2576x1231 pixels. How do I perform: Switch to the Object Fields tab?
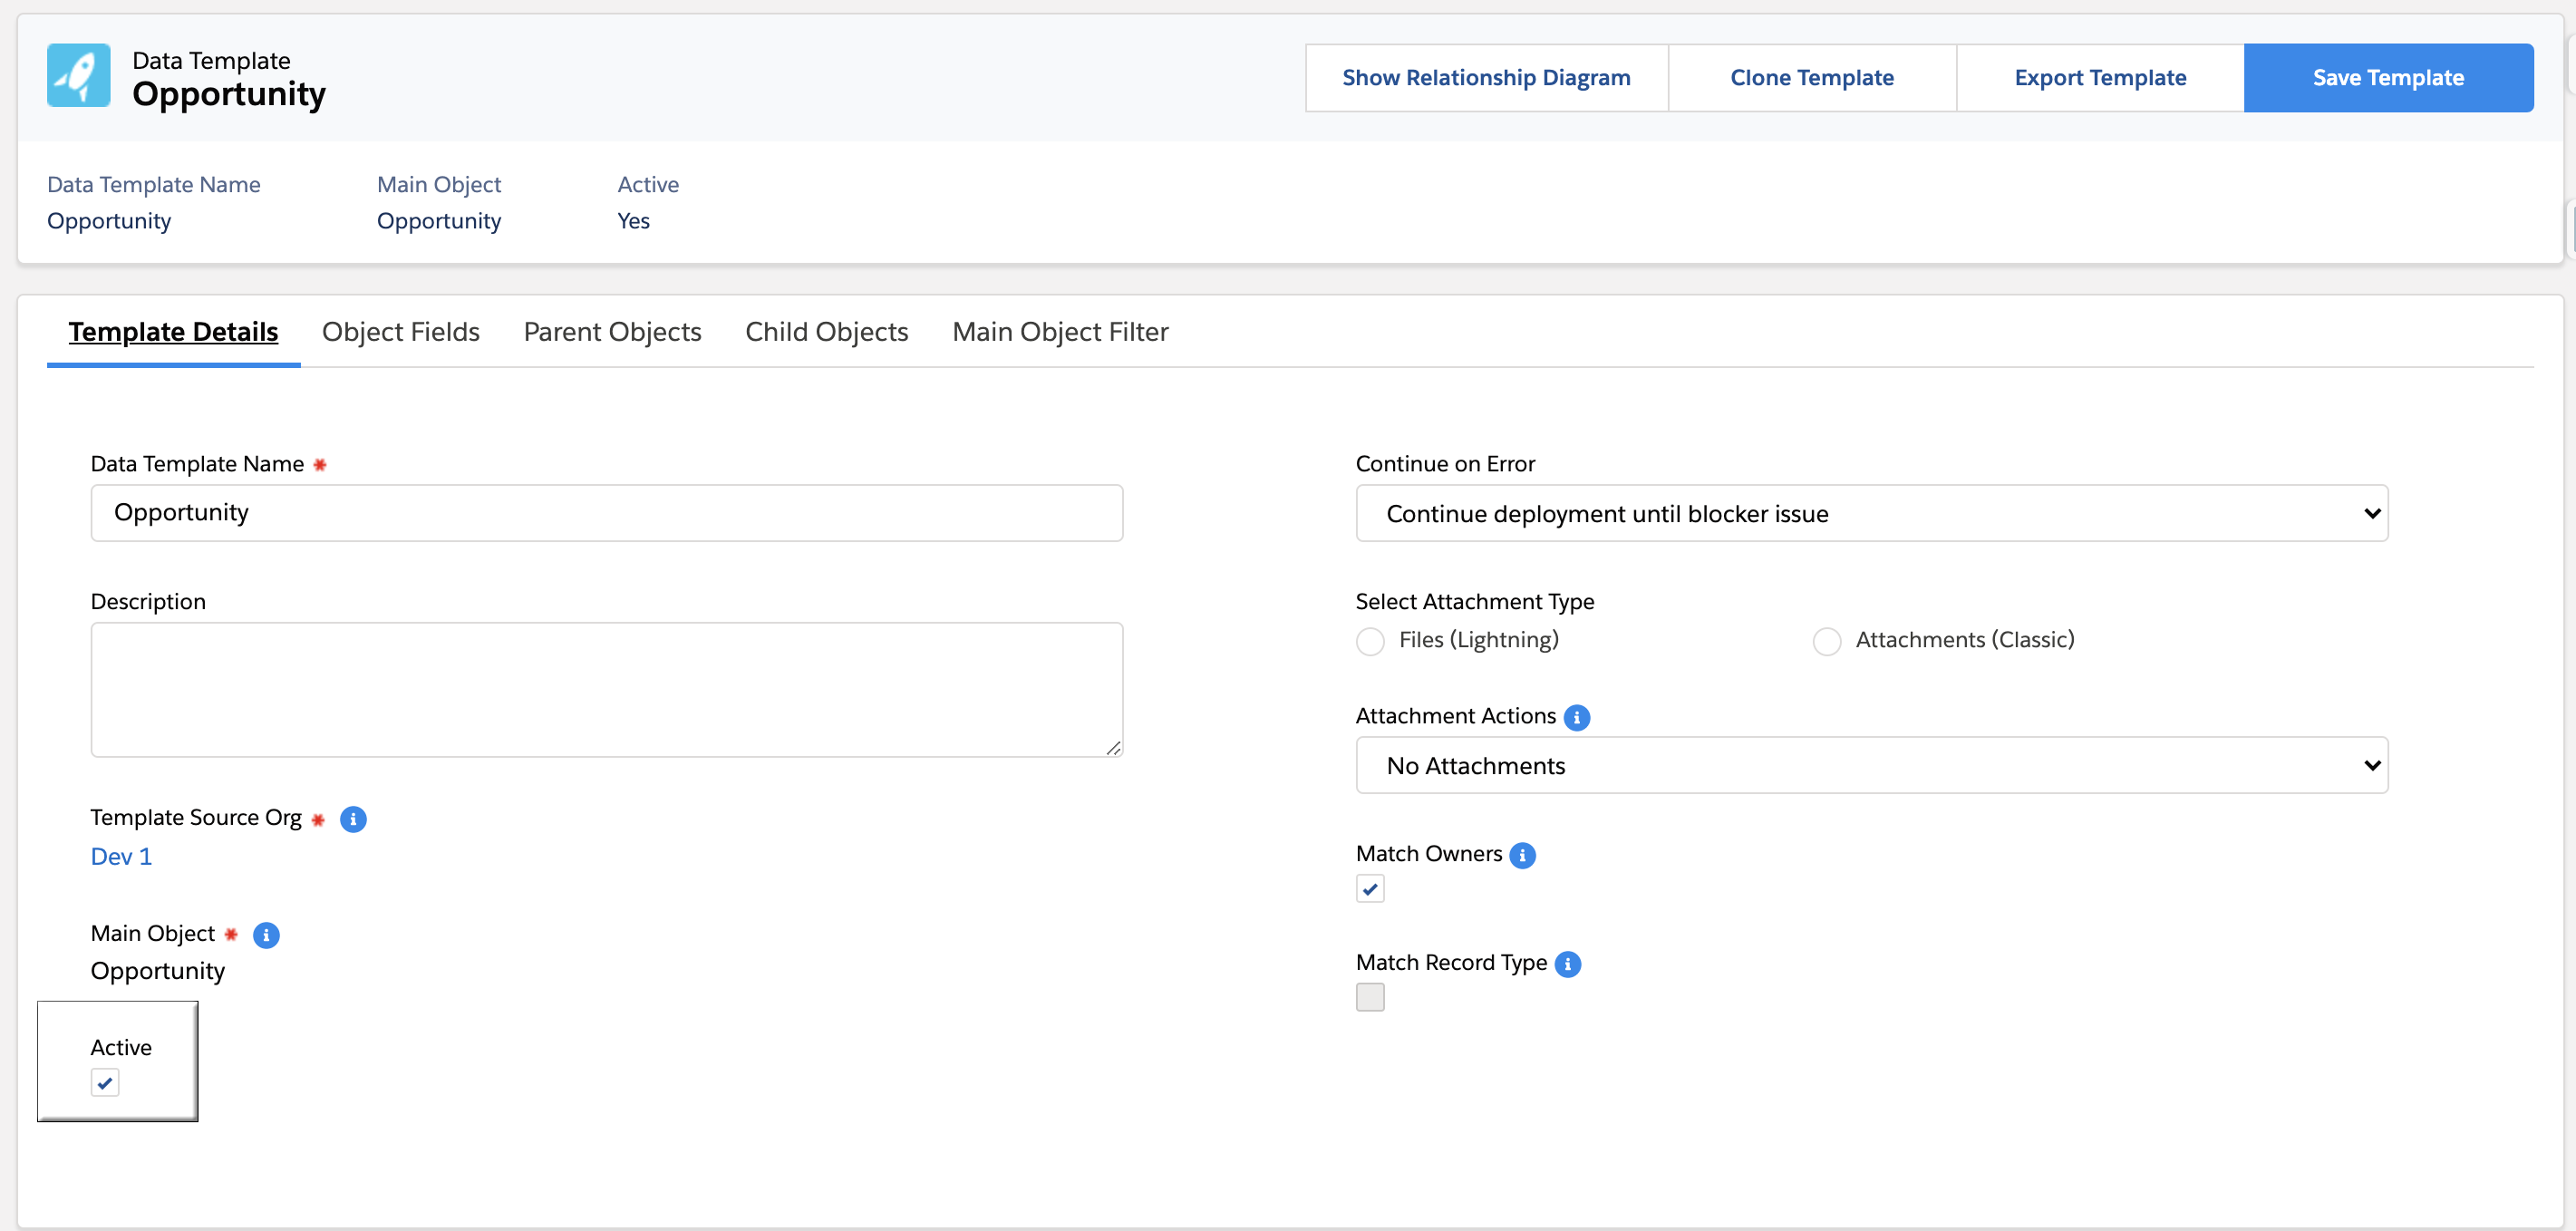[x=401, y=331]
